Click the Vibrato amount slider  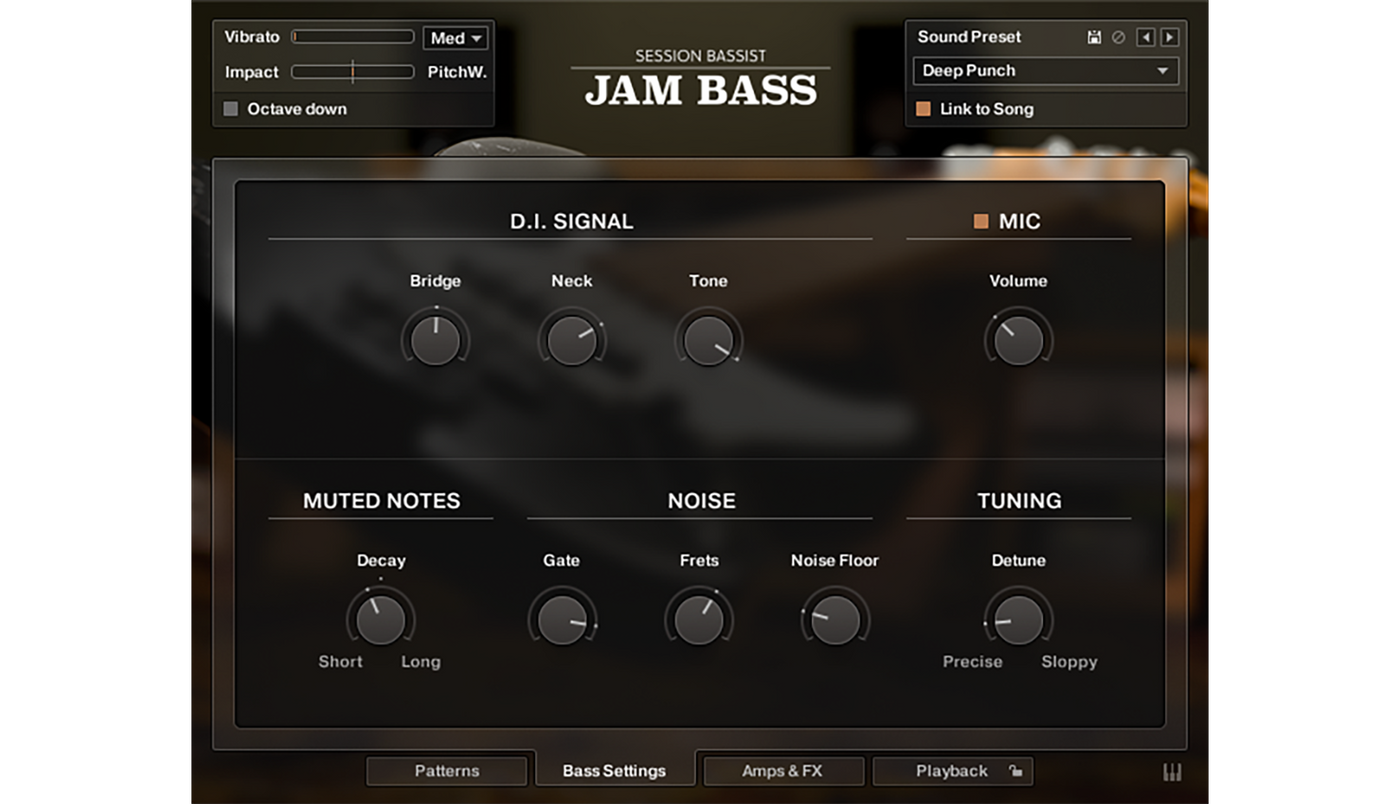353,37
